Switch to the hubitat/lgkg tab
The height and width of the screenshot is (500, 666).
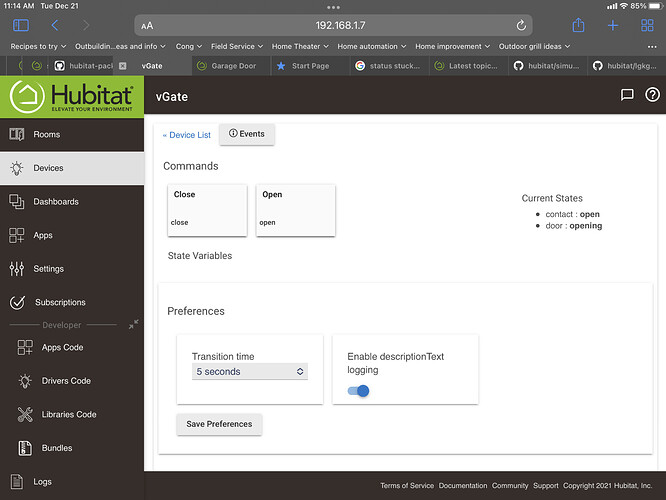[x=627, y=66]
